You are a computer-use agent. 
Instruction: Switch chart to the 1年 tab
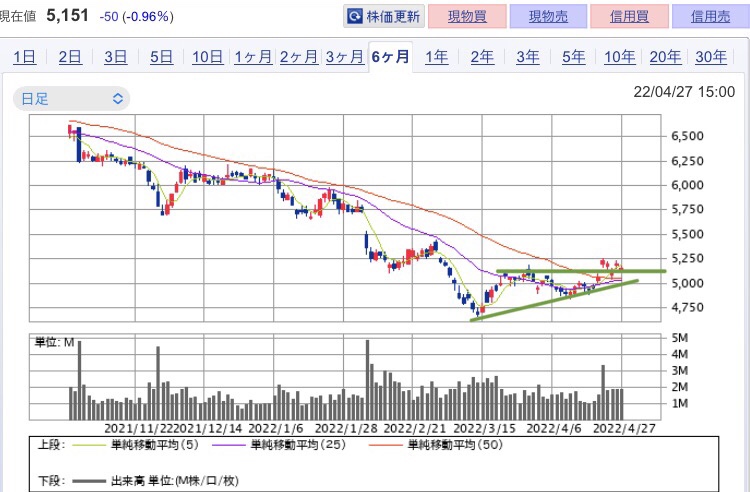[x=436, y=57]
